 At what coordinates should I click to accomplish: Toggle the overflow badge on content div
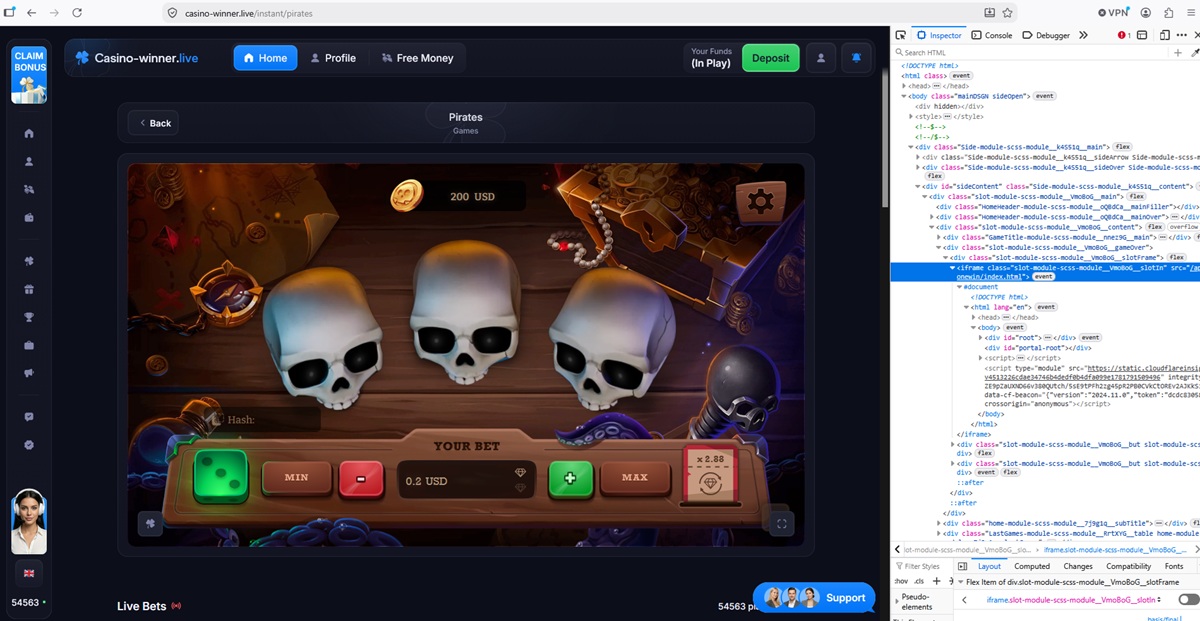[1183, 227]
